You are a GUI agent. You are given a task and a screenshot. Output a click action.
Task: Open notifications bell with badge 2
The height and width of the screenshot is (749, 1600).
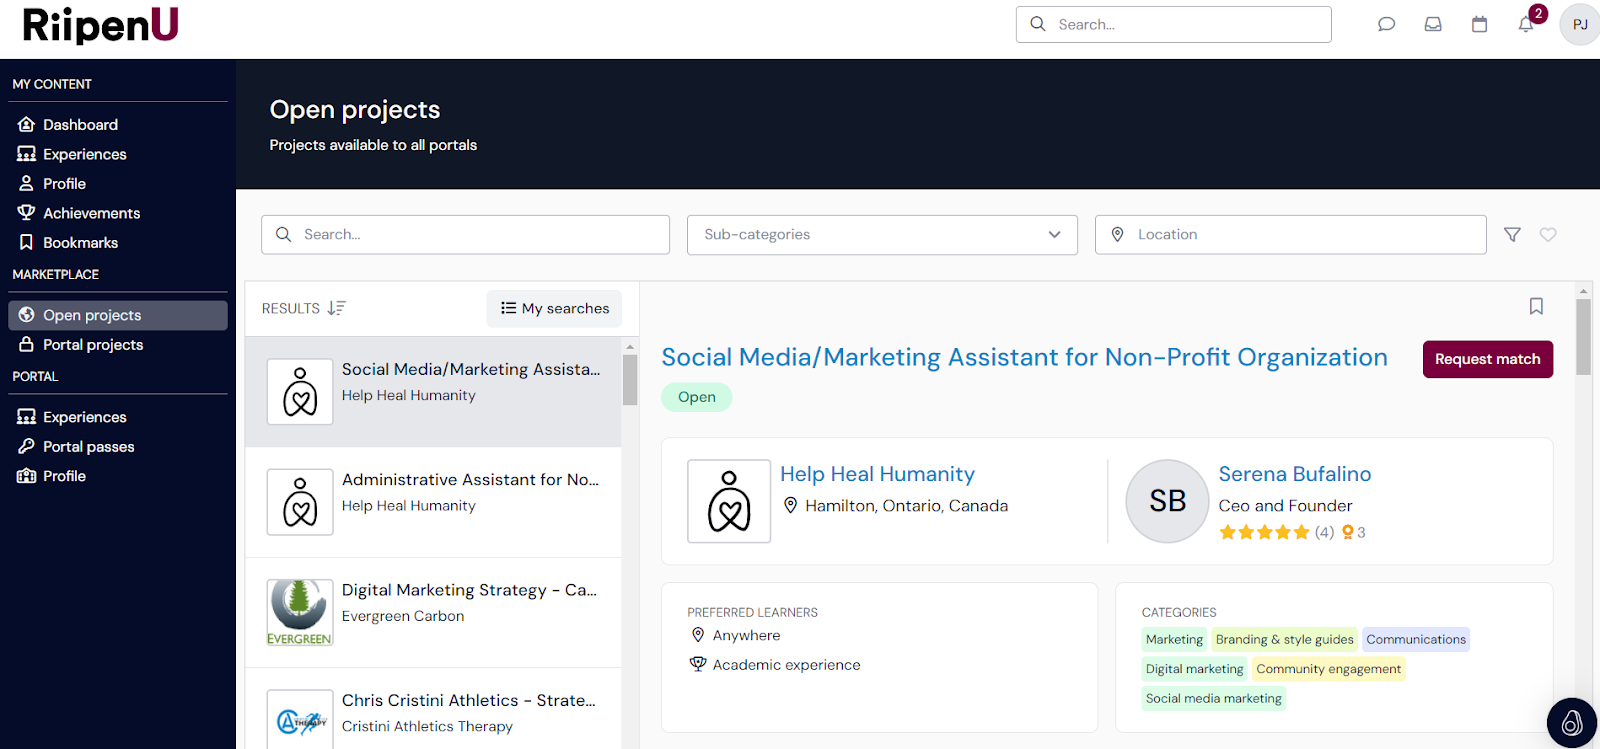point(1527,23)
